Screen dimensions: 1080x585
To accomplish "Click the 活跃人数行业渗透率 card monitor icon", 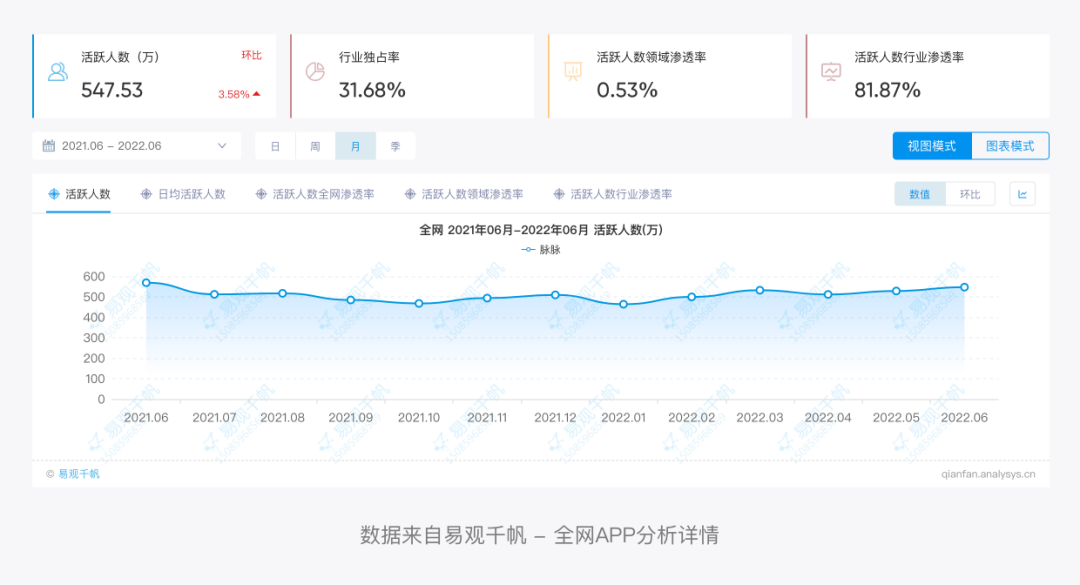I will pos(830,72).
